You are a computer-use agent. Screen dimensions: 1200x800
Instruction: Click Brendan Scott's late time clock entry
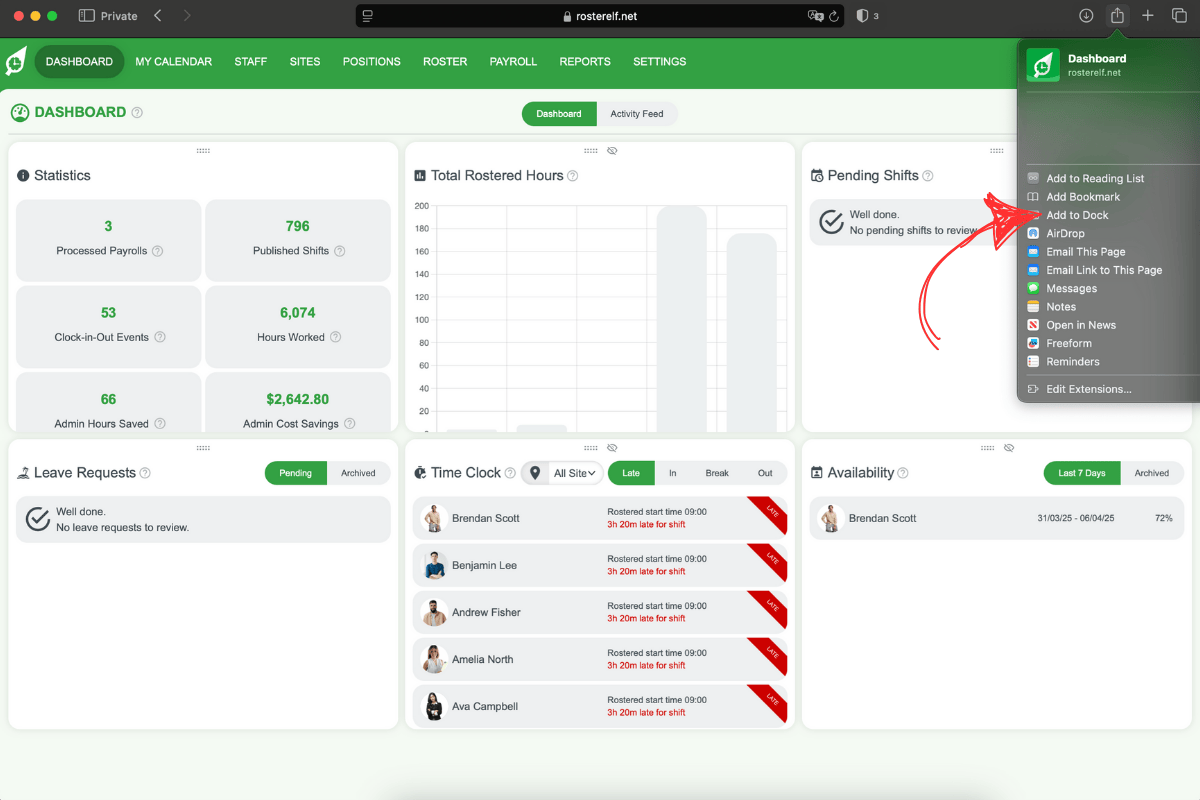tap(599, 518)
